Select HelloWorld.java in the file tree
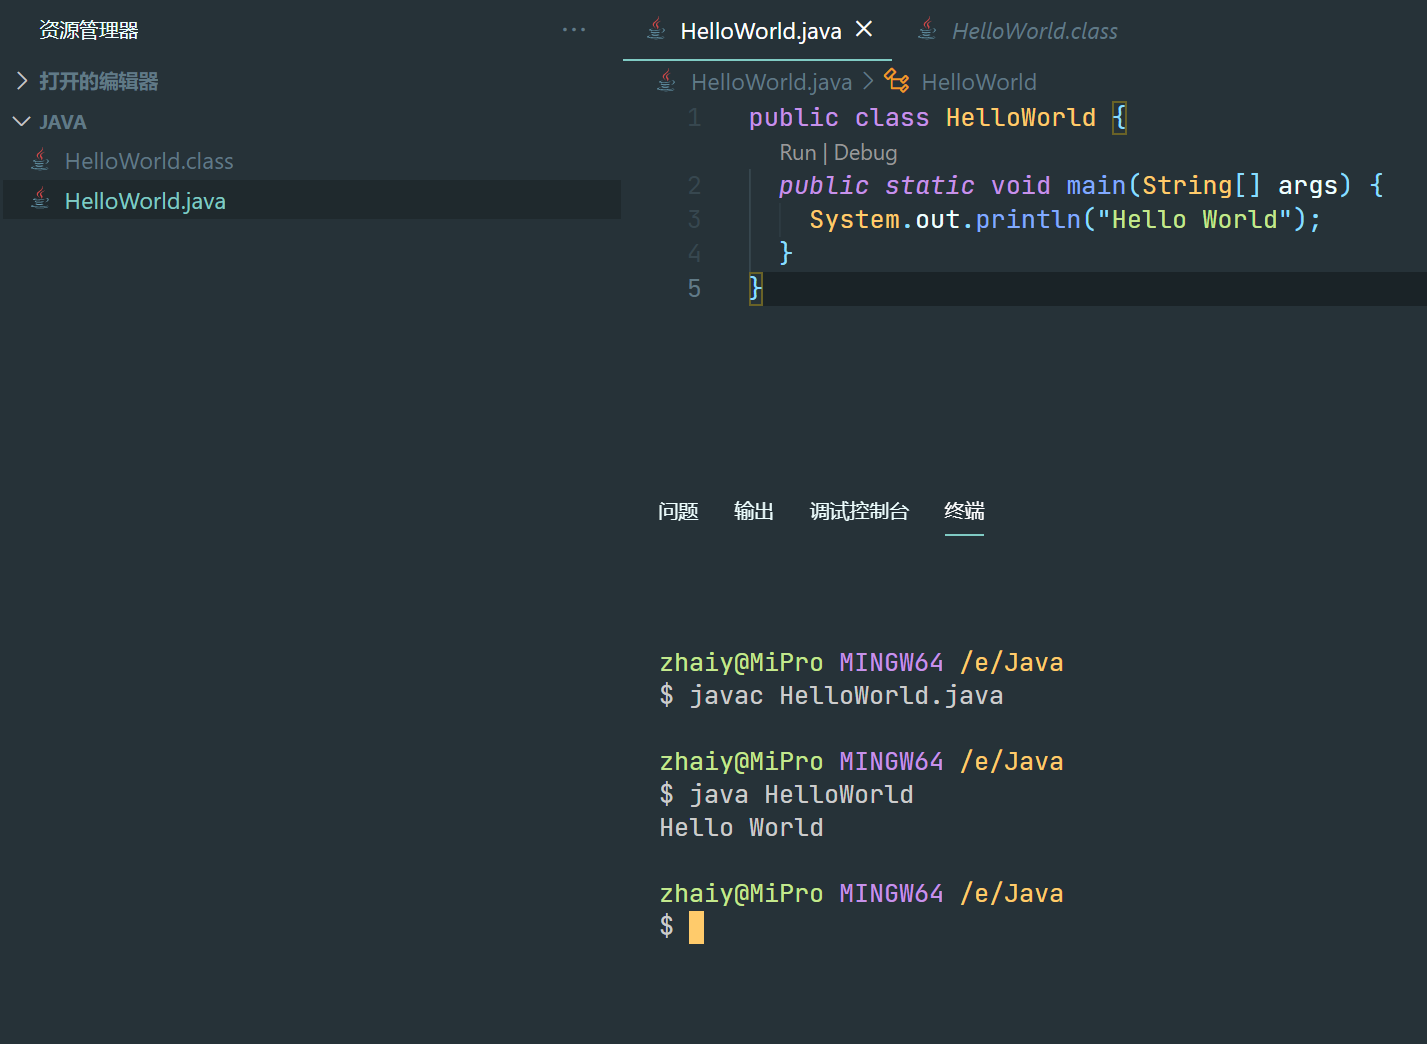Screen dimensions: 1427x1044 coord(145,201)
